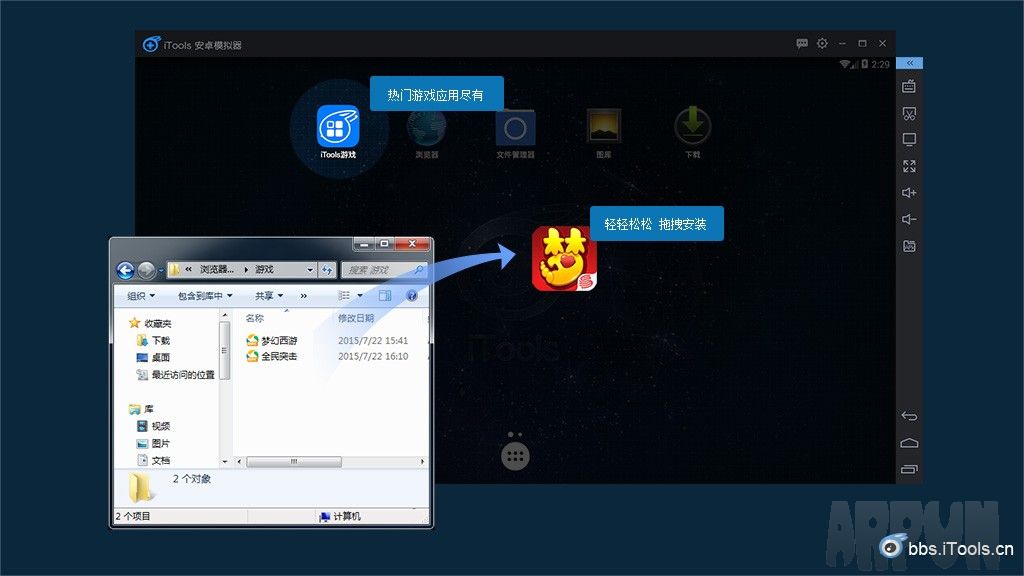Decrease emulator volume with speaker minus icon
This screenshot has height=576, width=1024.
[x=909, y=219]
